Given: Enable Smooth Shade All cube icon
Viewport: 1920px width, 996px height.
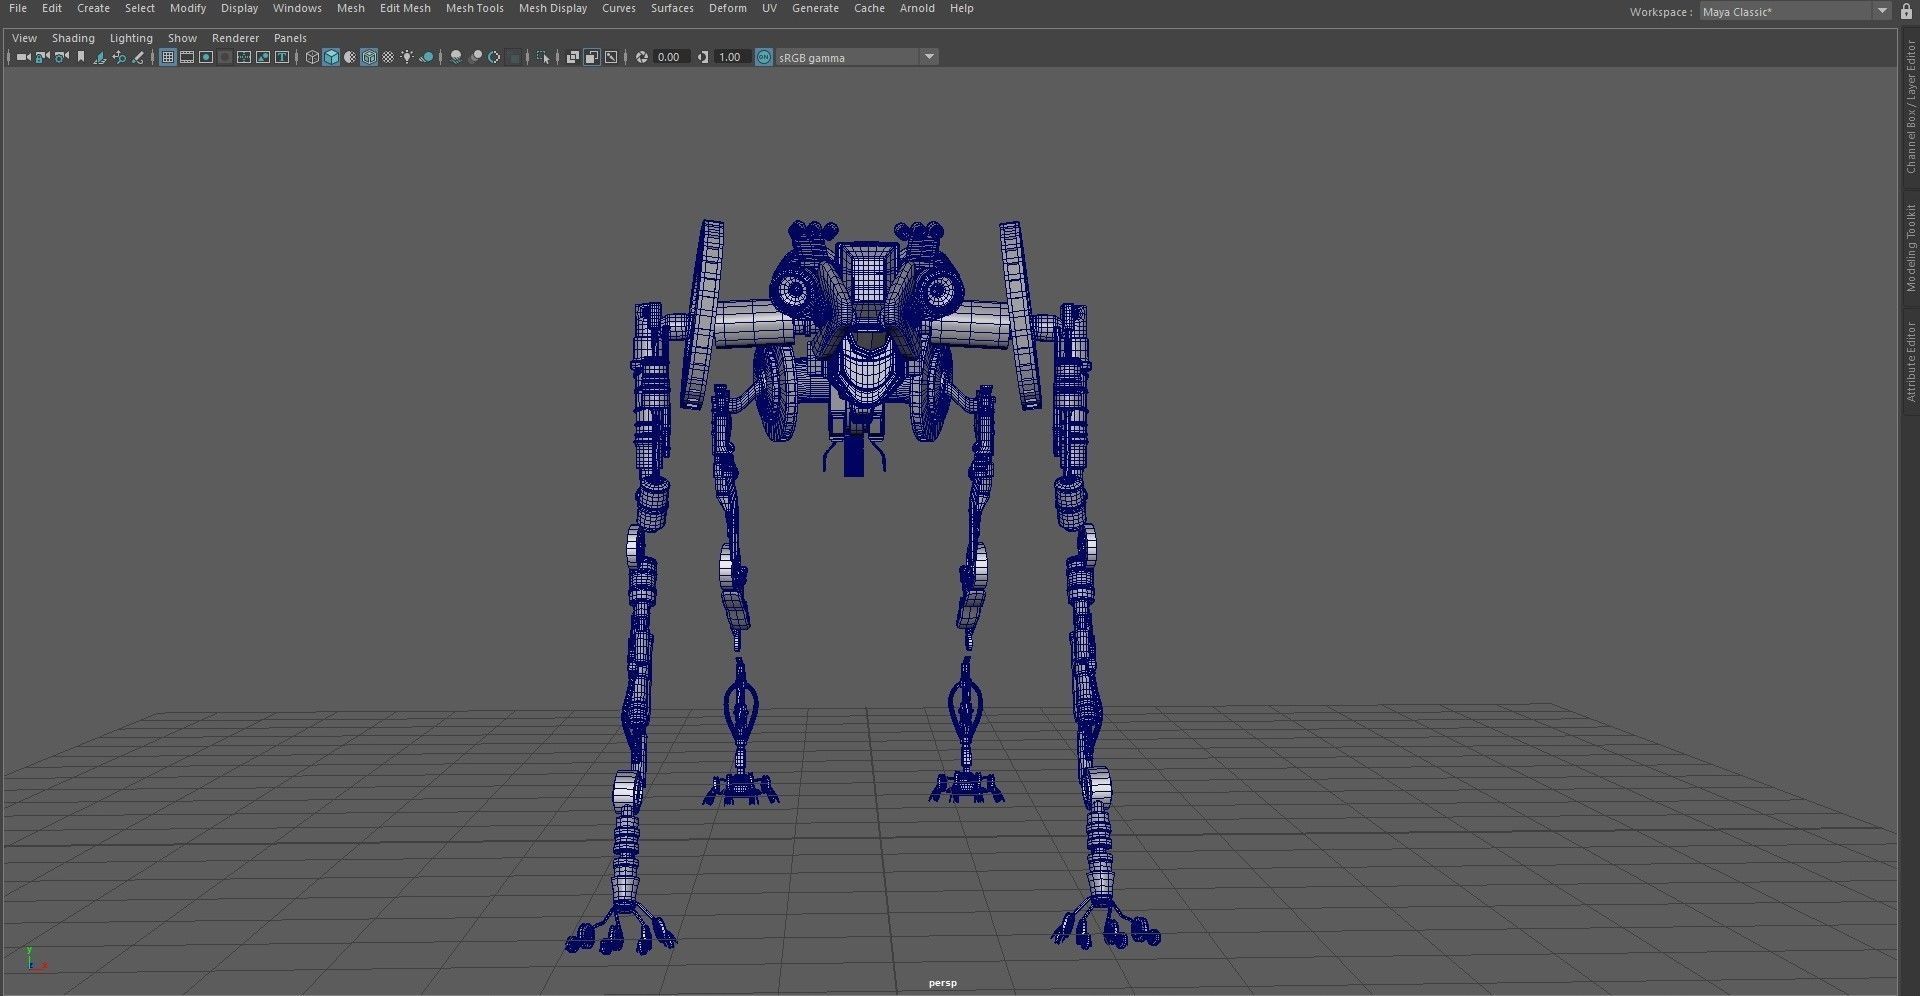Looking at the screenshot, I should pos(331,57).
